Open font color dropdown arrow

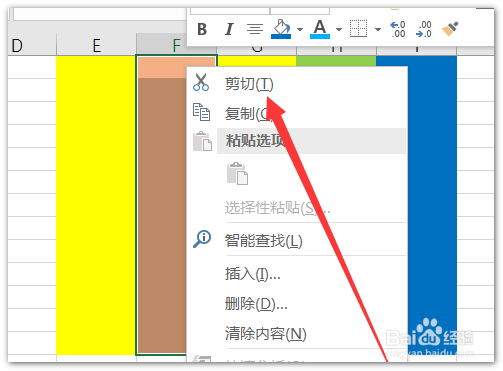click(339, 29)
